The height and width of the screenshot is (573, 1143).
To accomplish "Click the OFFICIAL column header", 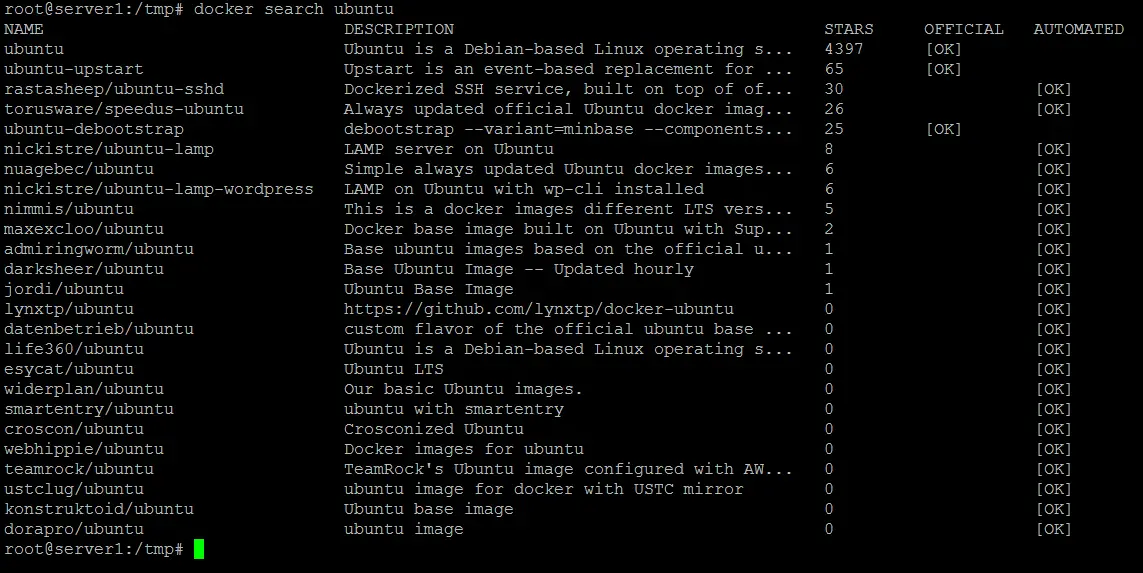I will click(964, 29).
